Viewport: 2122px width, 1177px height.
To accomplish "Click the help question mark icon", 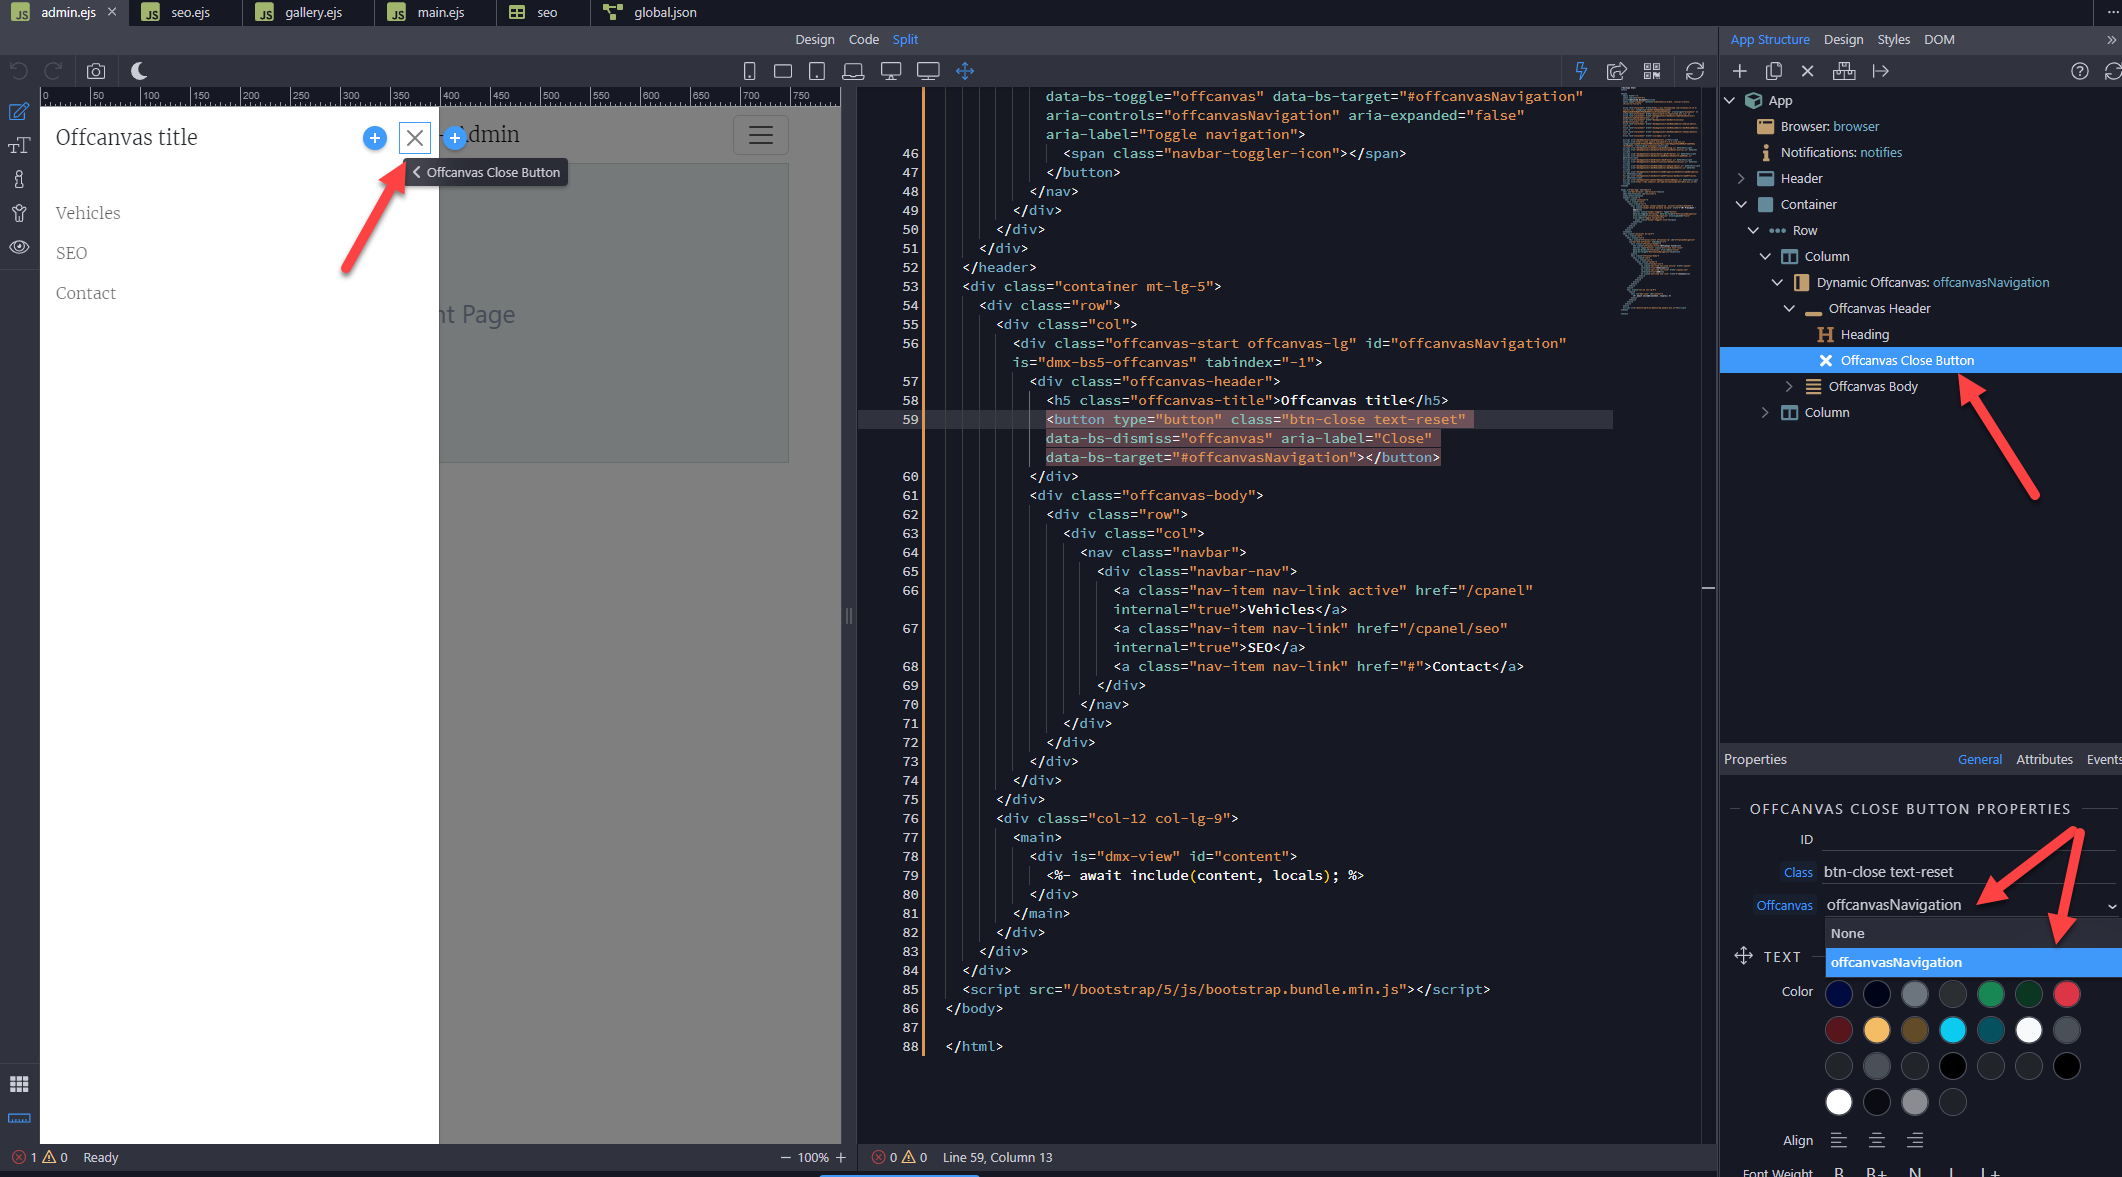I will [2080, 71].
